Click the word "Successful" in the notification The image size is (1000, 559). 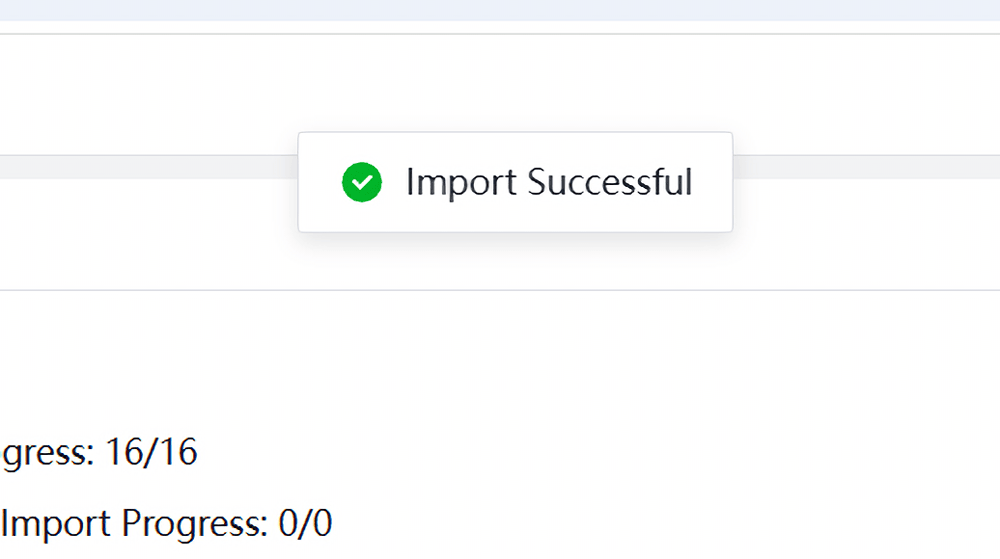tap(610, 182)
